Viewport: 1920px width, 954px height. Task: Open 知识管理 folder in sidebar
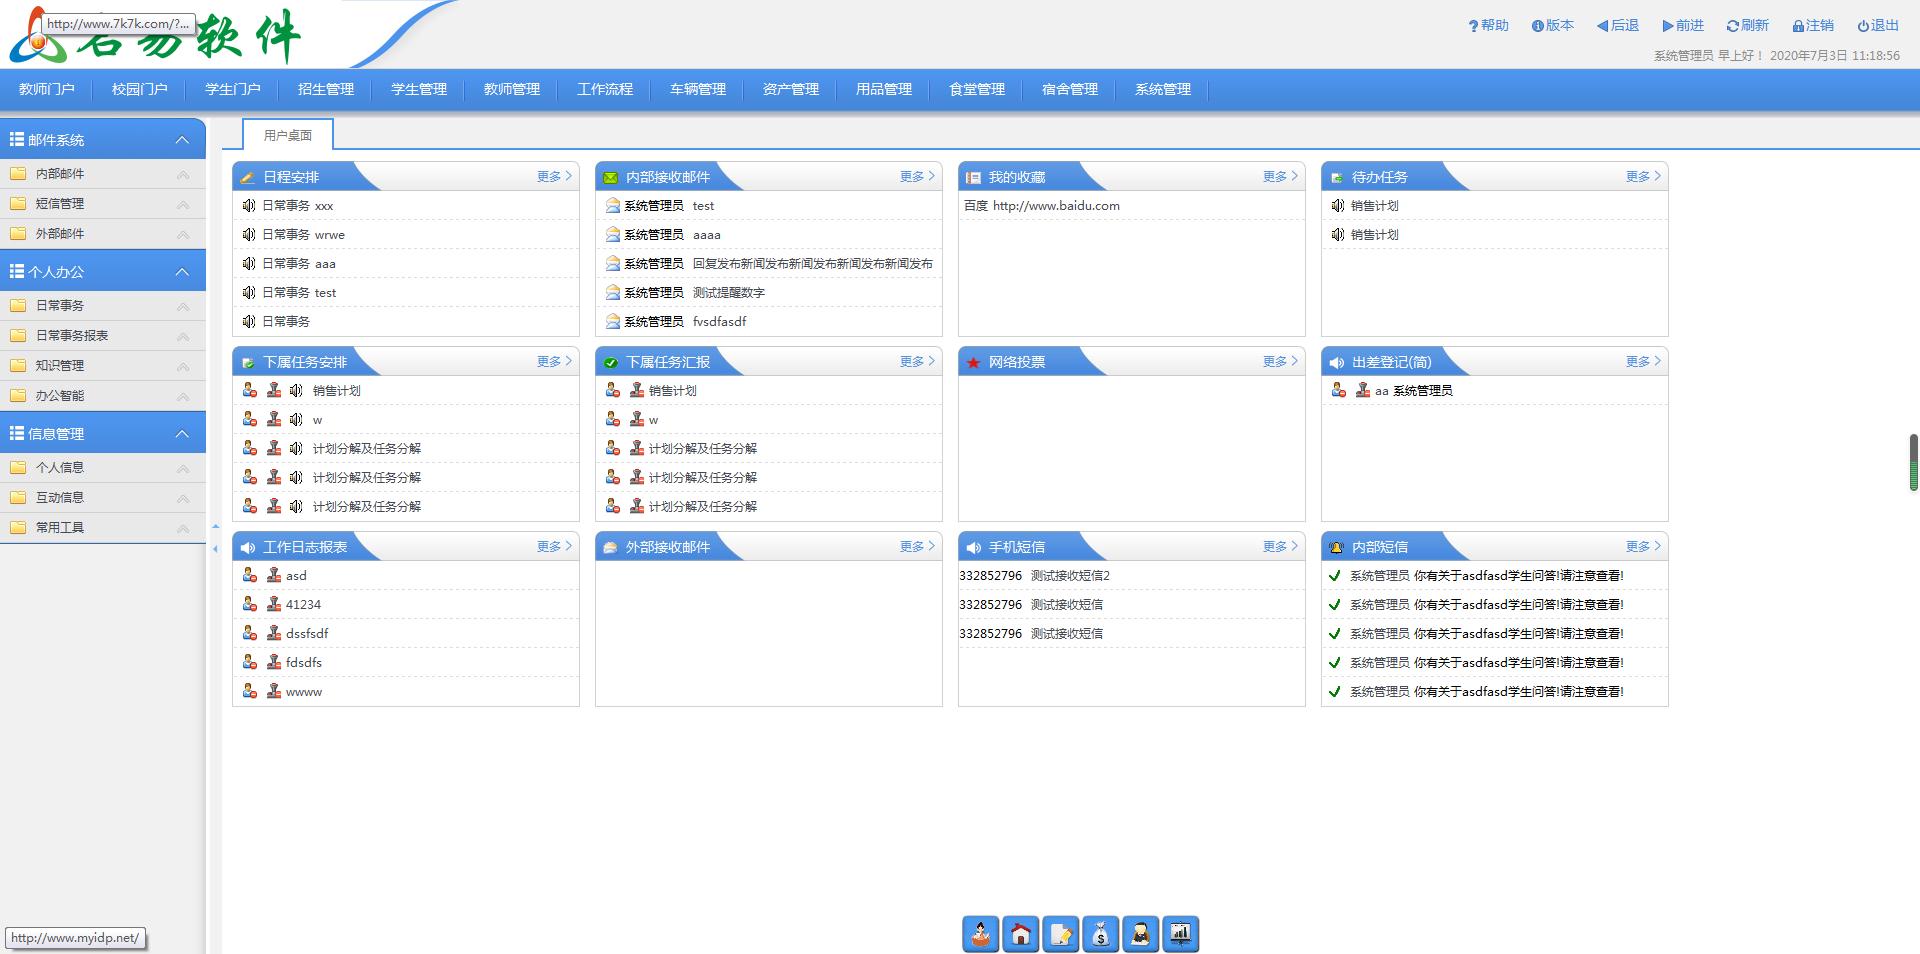click(60, 366)
